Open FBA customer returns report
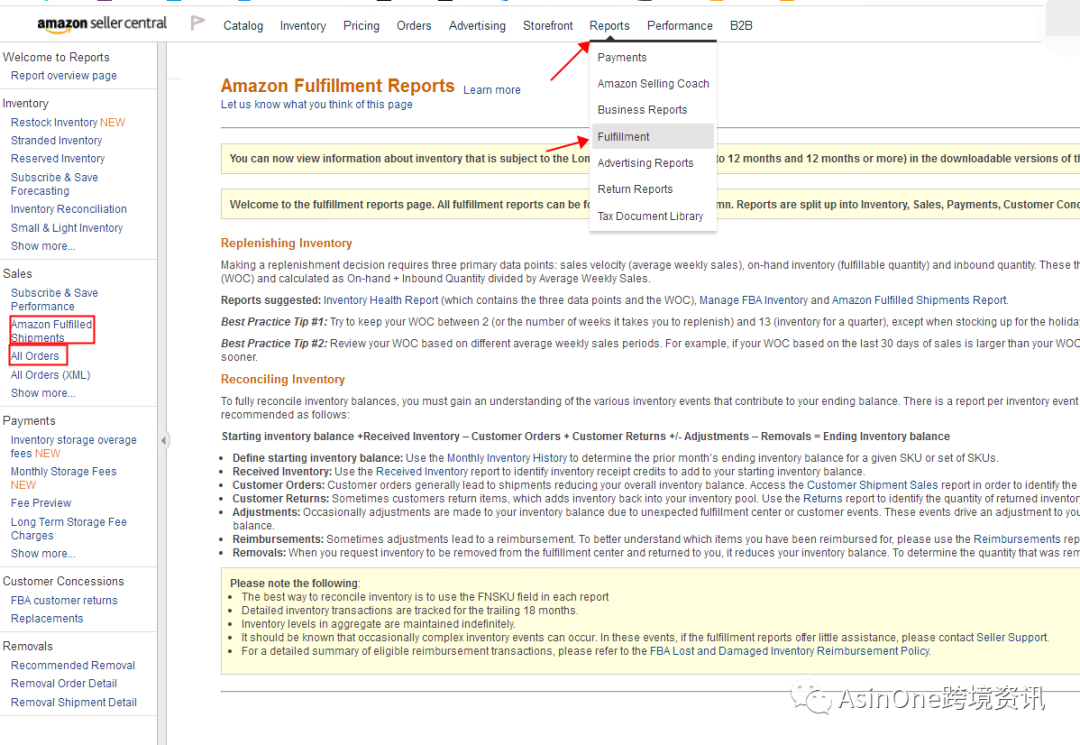Viewport: 1080px width, 745px height. pos(64,600)
